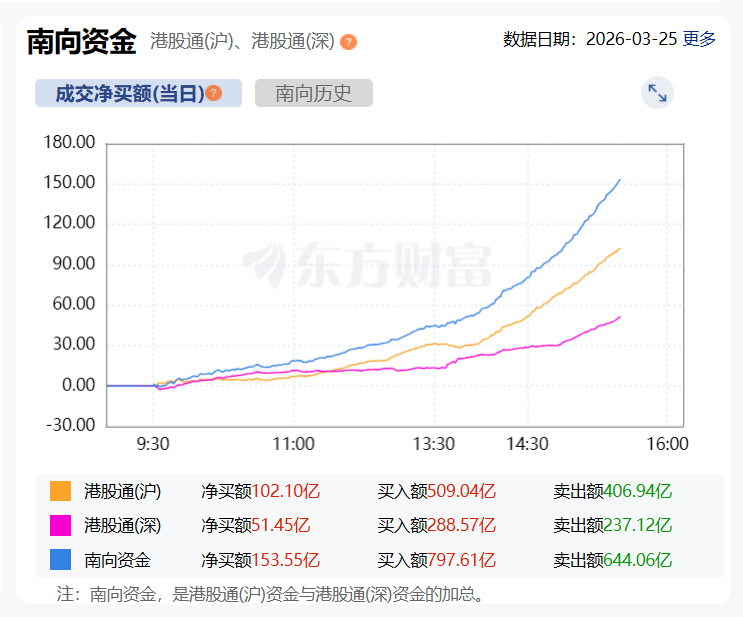Viewport: 743px width, 617px height.
Task: Click net buy value 153.55亿
Action: pyautogui.click(x=286, y=560)
